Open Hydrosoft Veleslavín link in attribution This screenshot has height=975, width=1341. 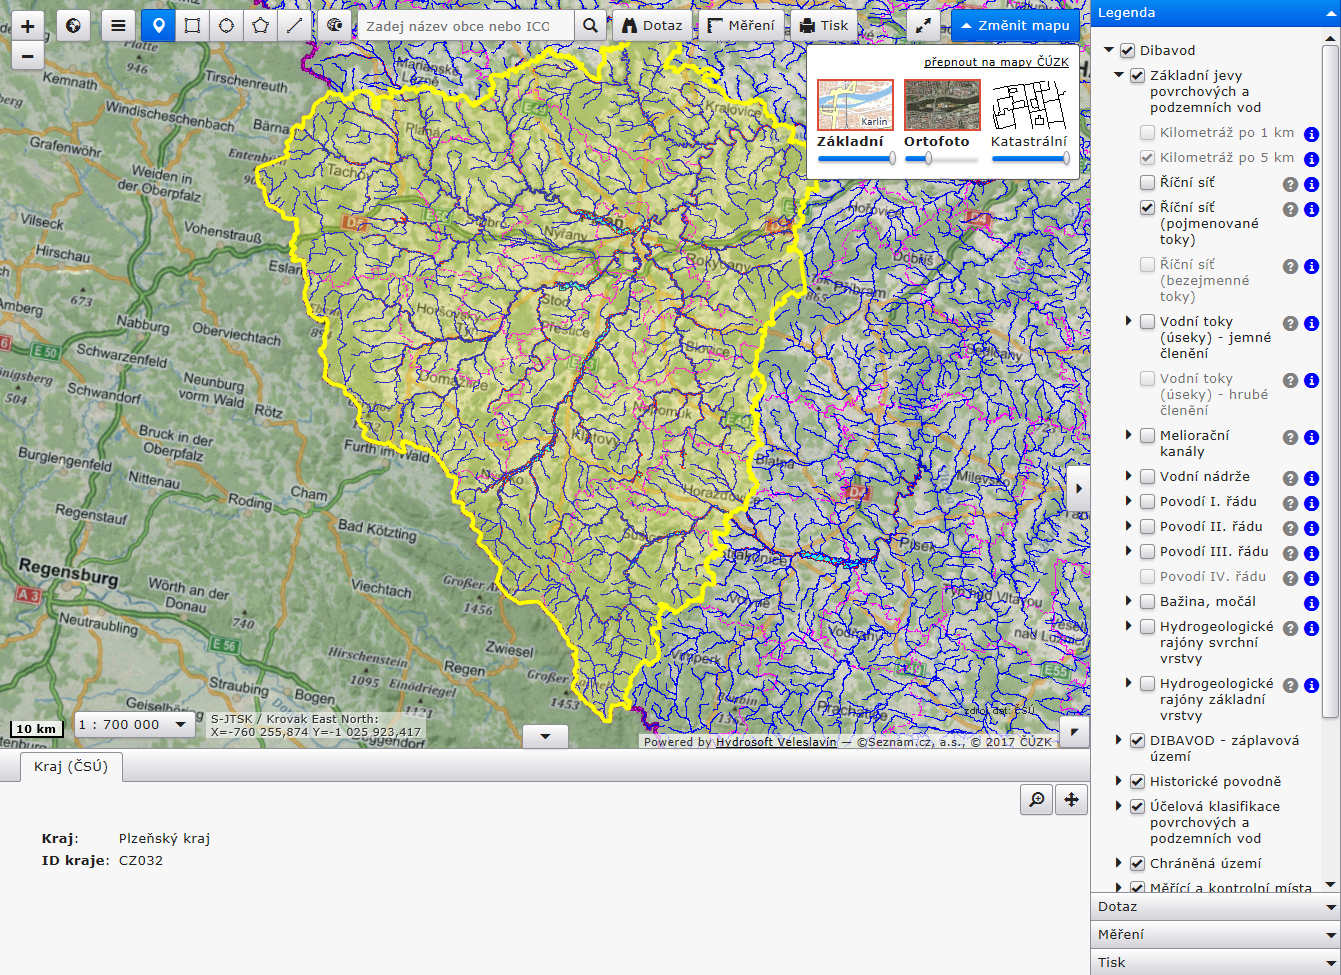[776, 742]
